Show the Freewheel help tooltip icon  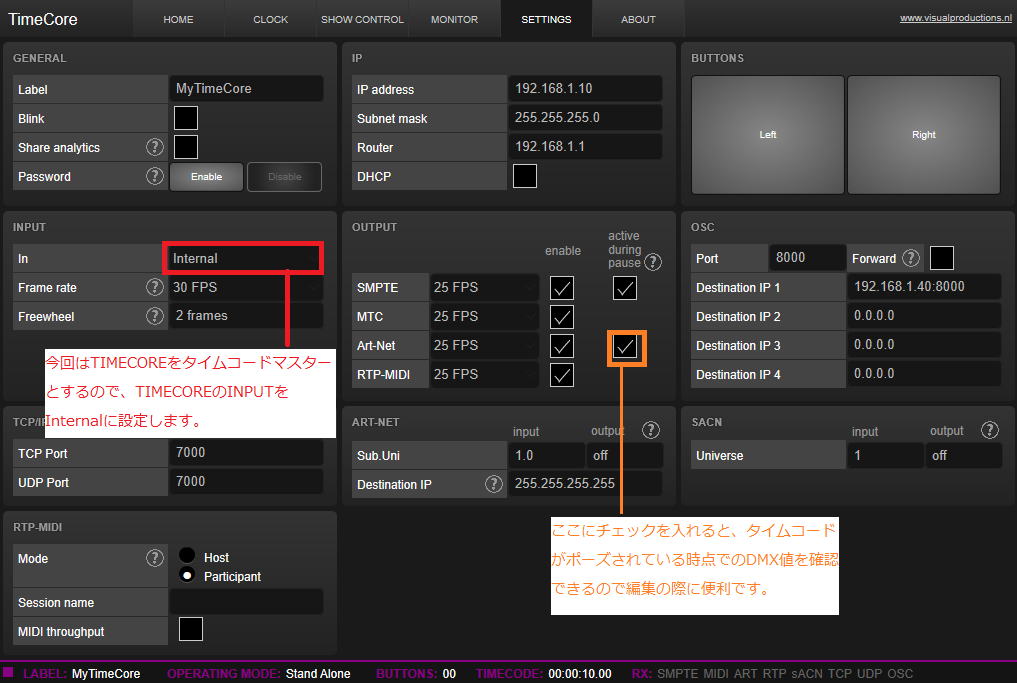click(x=154, y=316)
